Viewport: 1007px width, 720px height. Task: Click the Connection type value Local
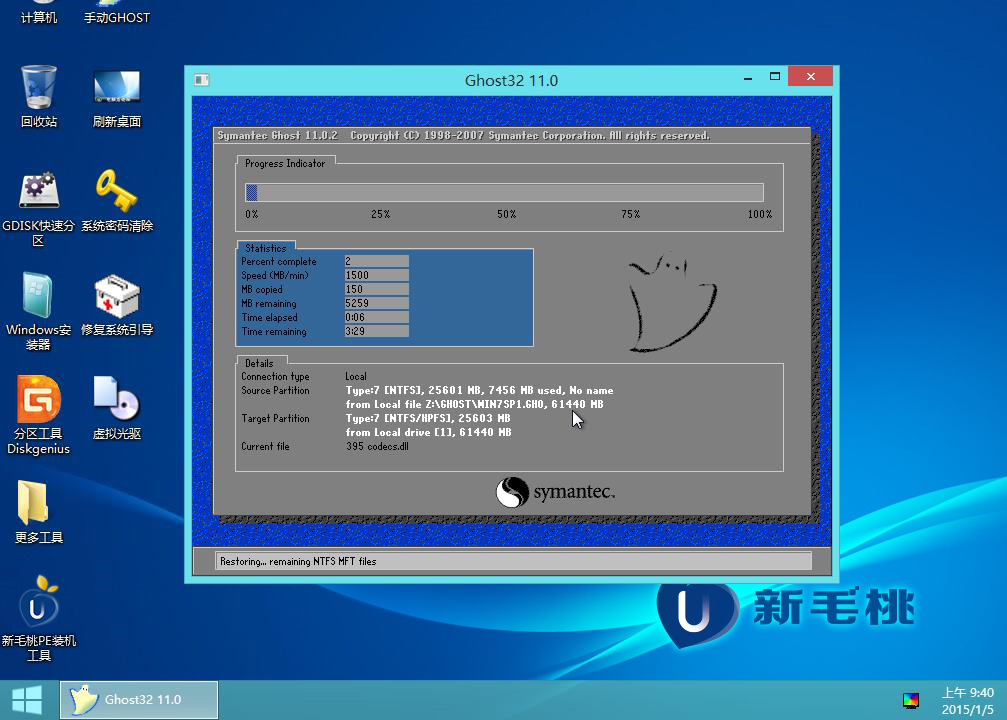(356, 376)
